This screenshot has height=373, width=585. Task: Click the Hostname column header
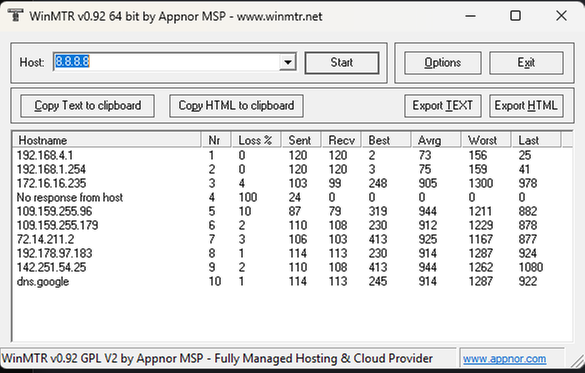[x=107, y=140]
